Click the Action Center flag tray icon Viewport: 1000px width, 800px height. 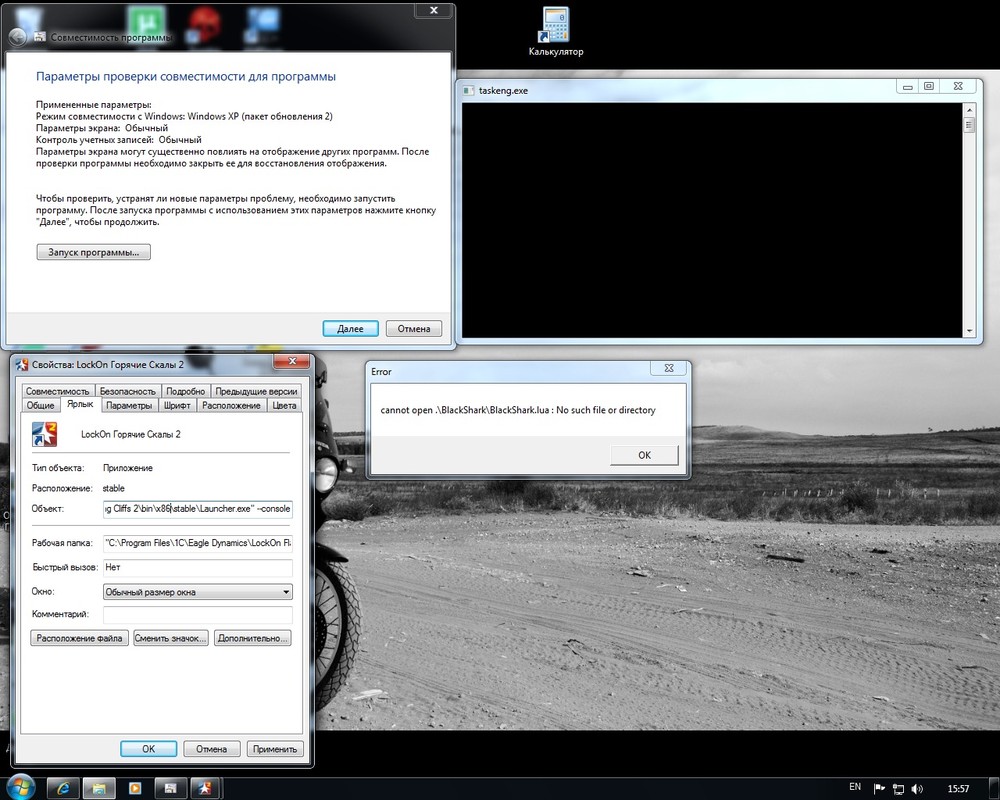click(879, 789)
